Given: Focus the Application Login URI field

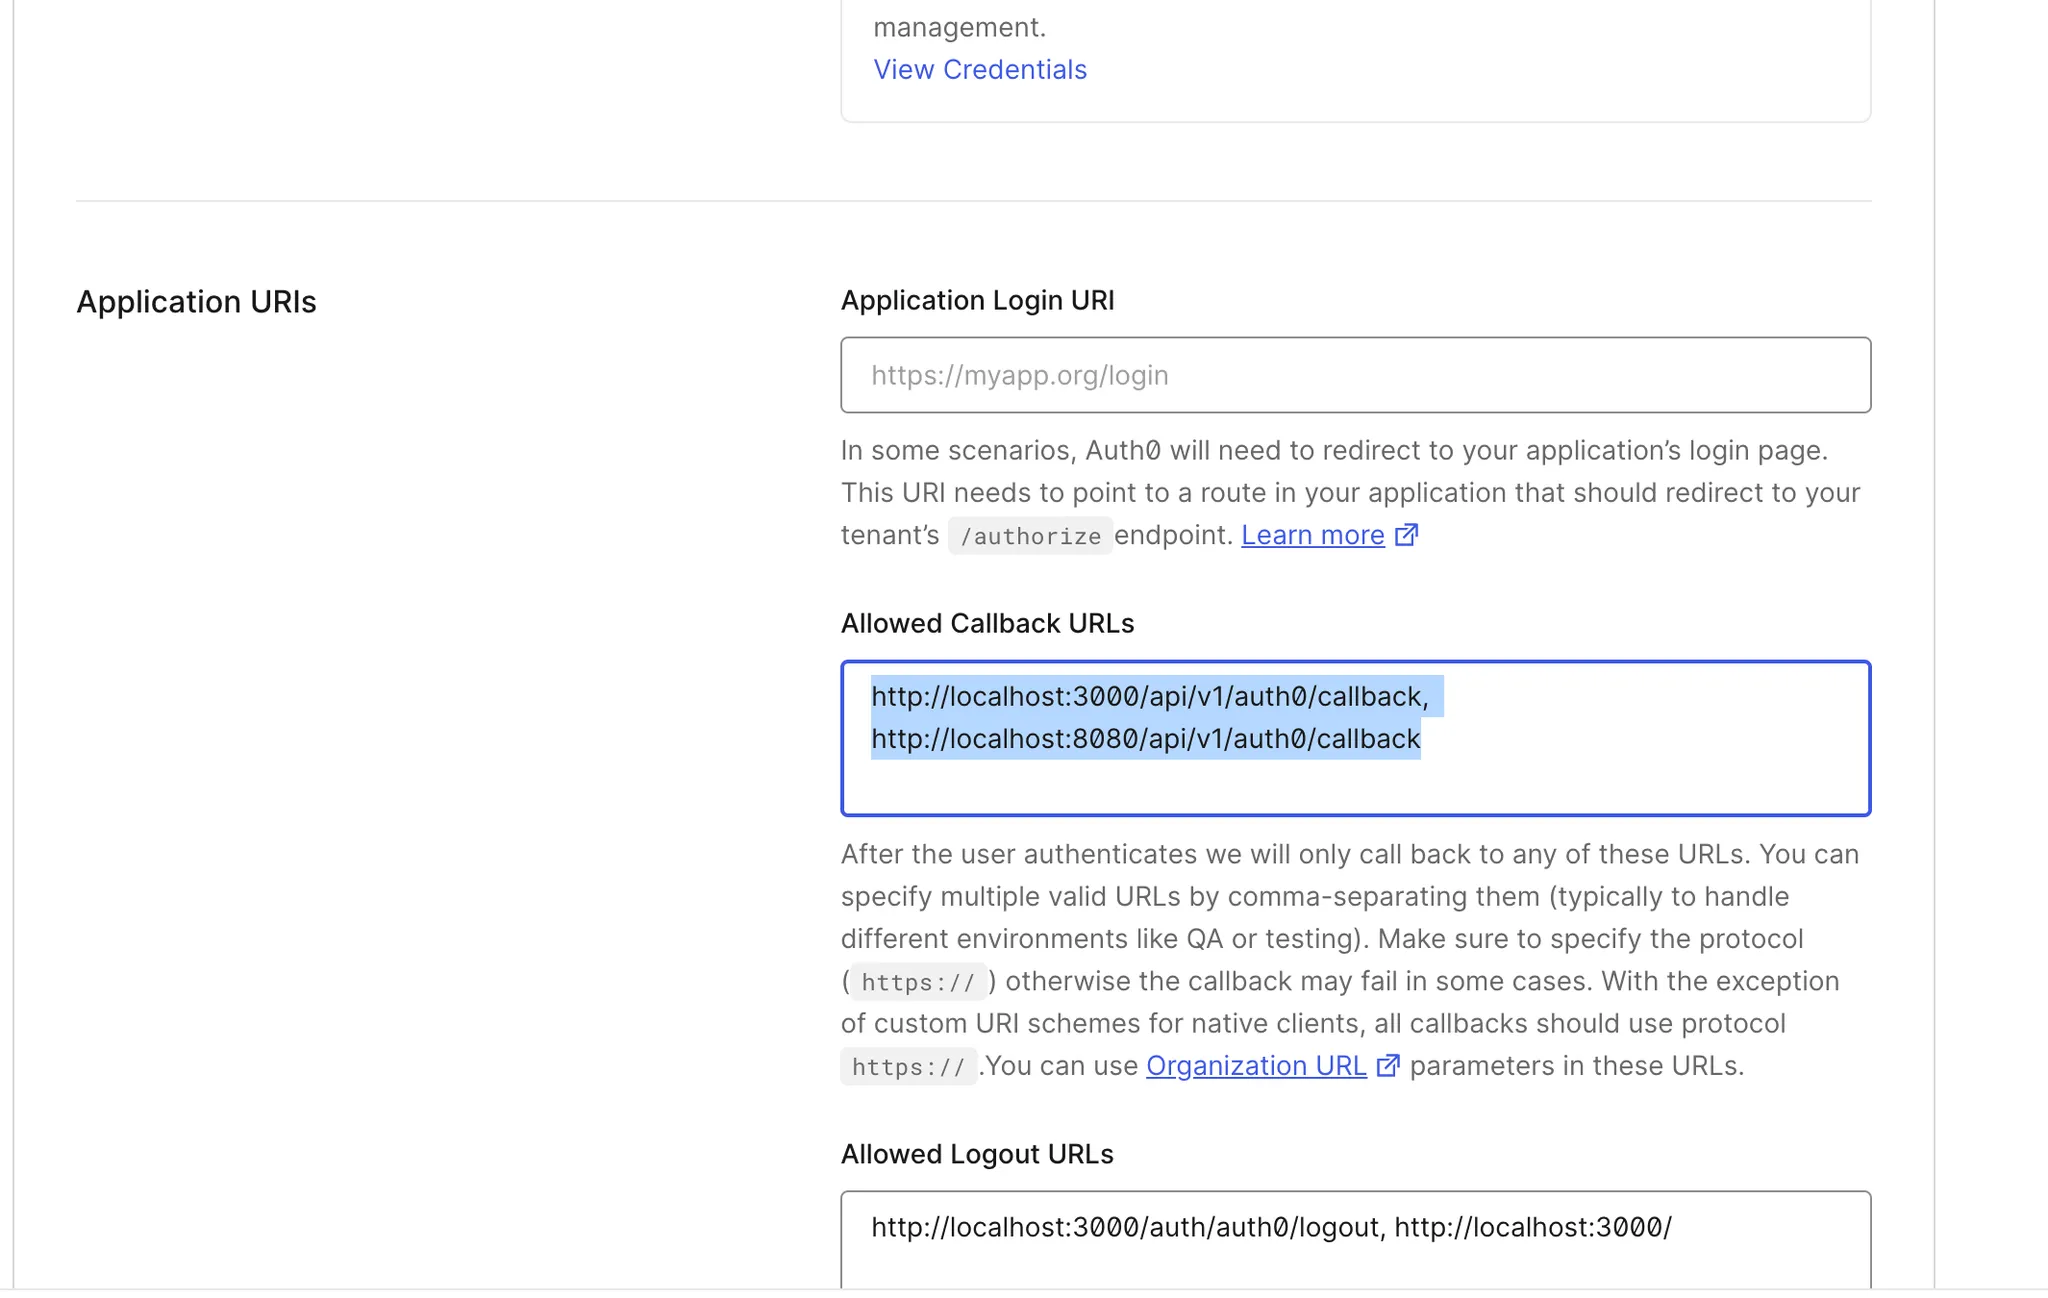Looking at the screenshot, I should 1355,375.
